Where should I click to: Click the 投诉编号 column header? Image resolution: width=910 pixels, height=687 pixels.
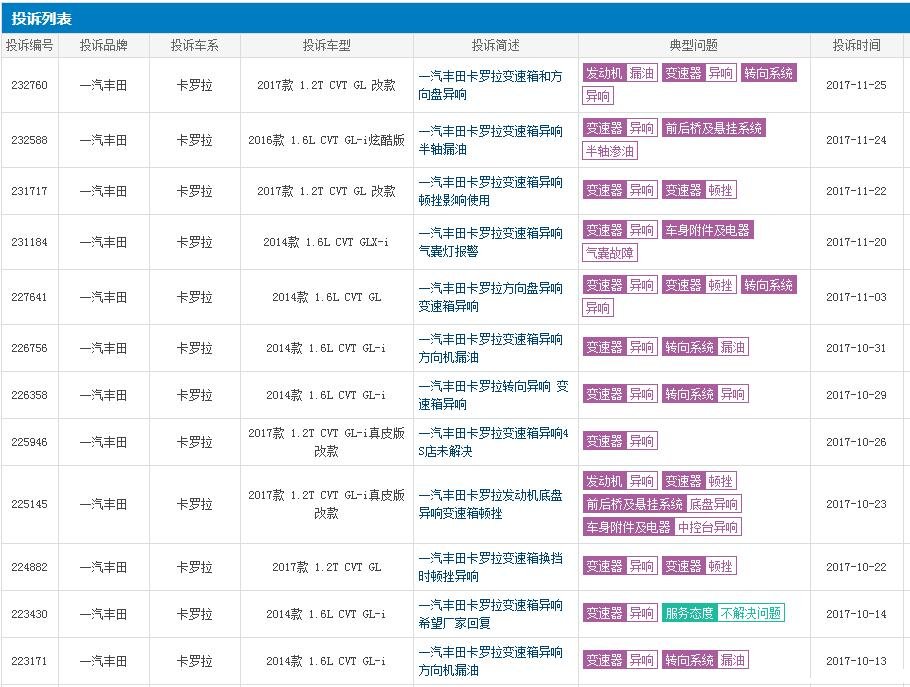click(x=30, y=45)
